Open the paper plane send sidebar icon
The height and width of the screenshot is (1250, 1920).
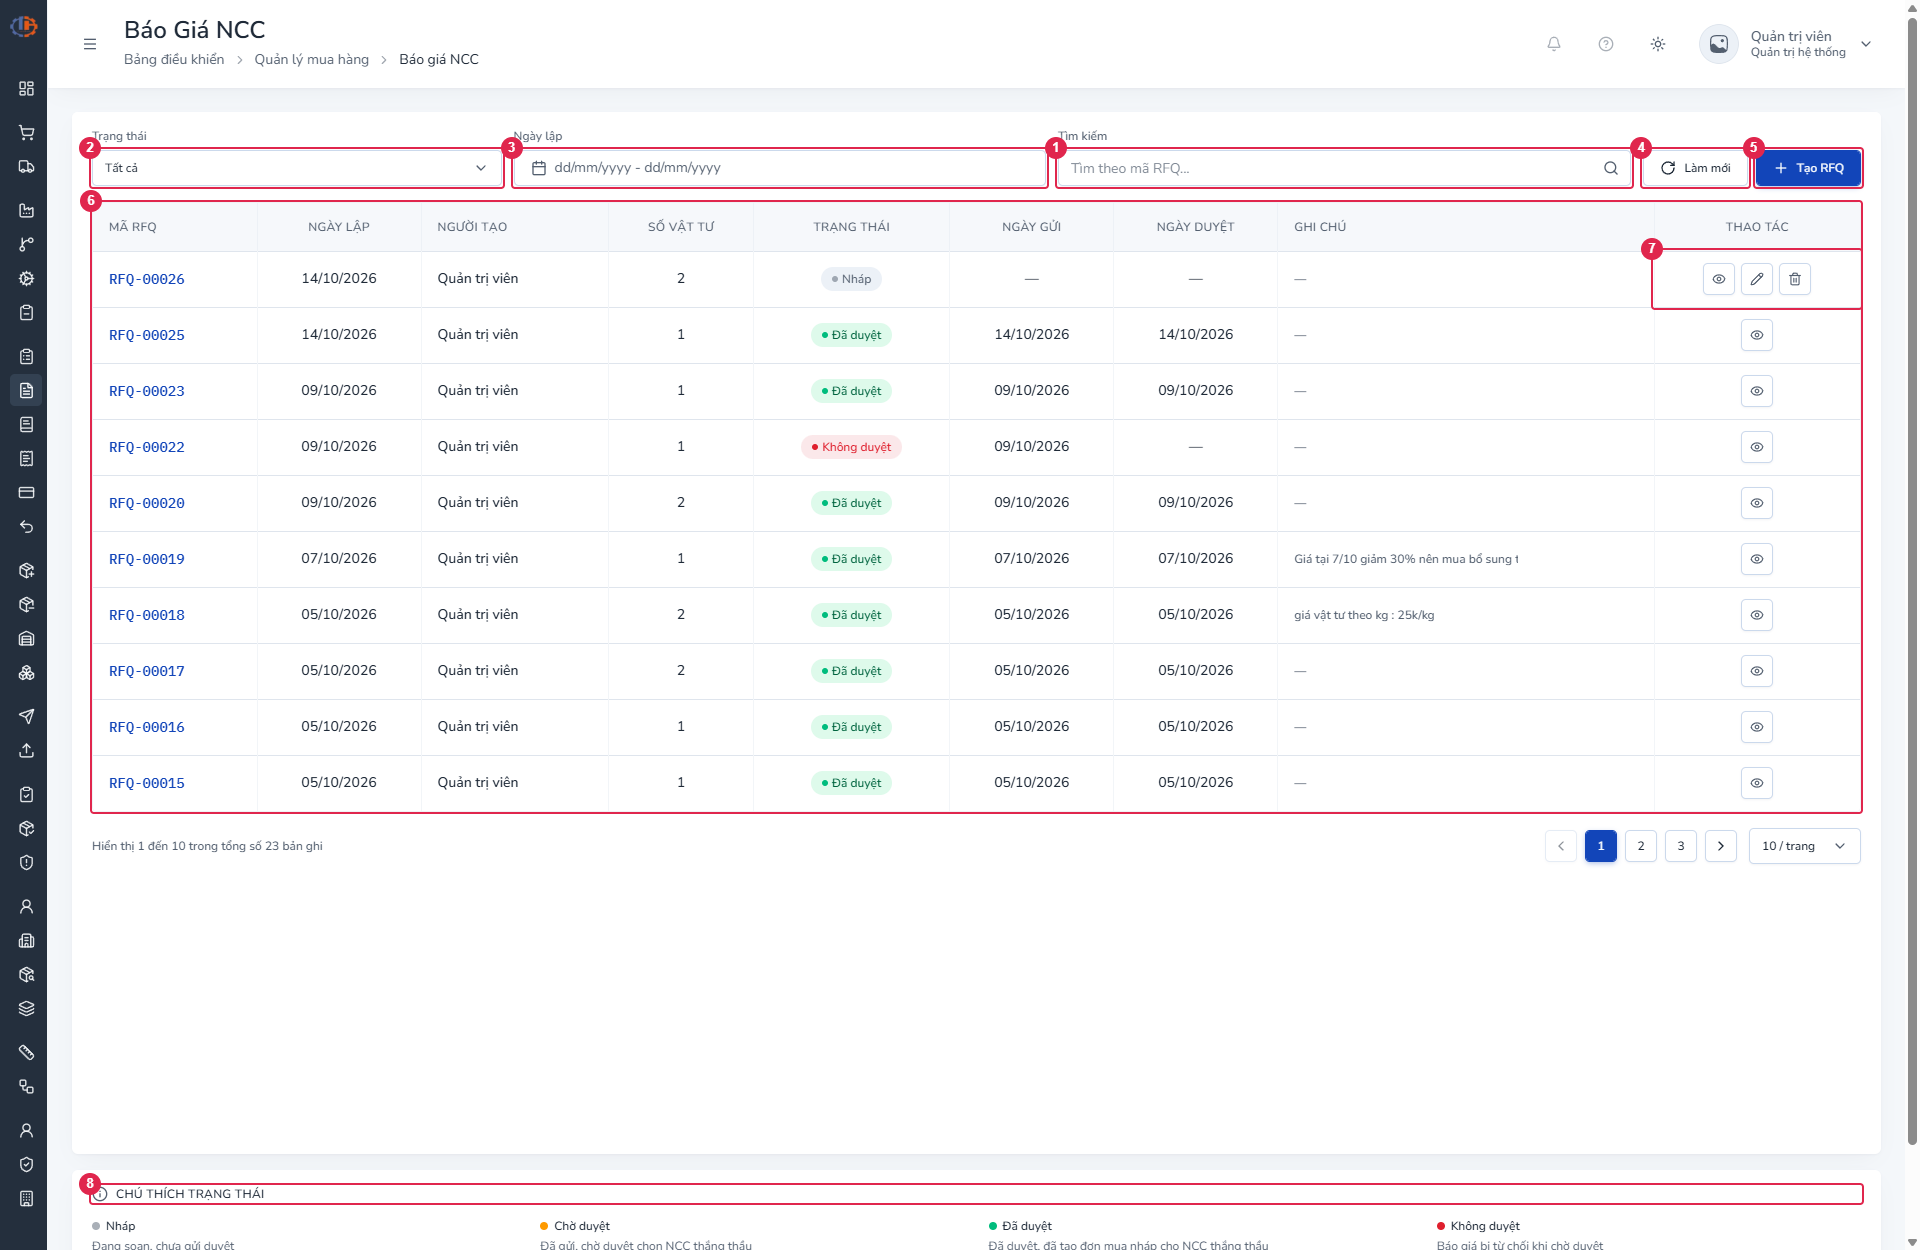[x=27, y=716]
